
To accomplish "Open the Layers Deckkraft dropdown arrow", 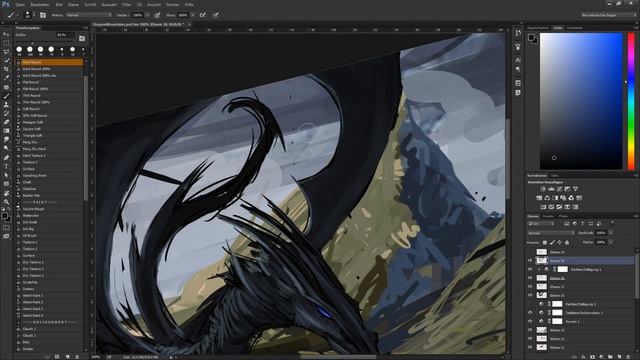I will pos(611,233).
